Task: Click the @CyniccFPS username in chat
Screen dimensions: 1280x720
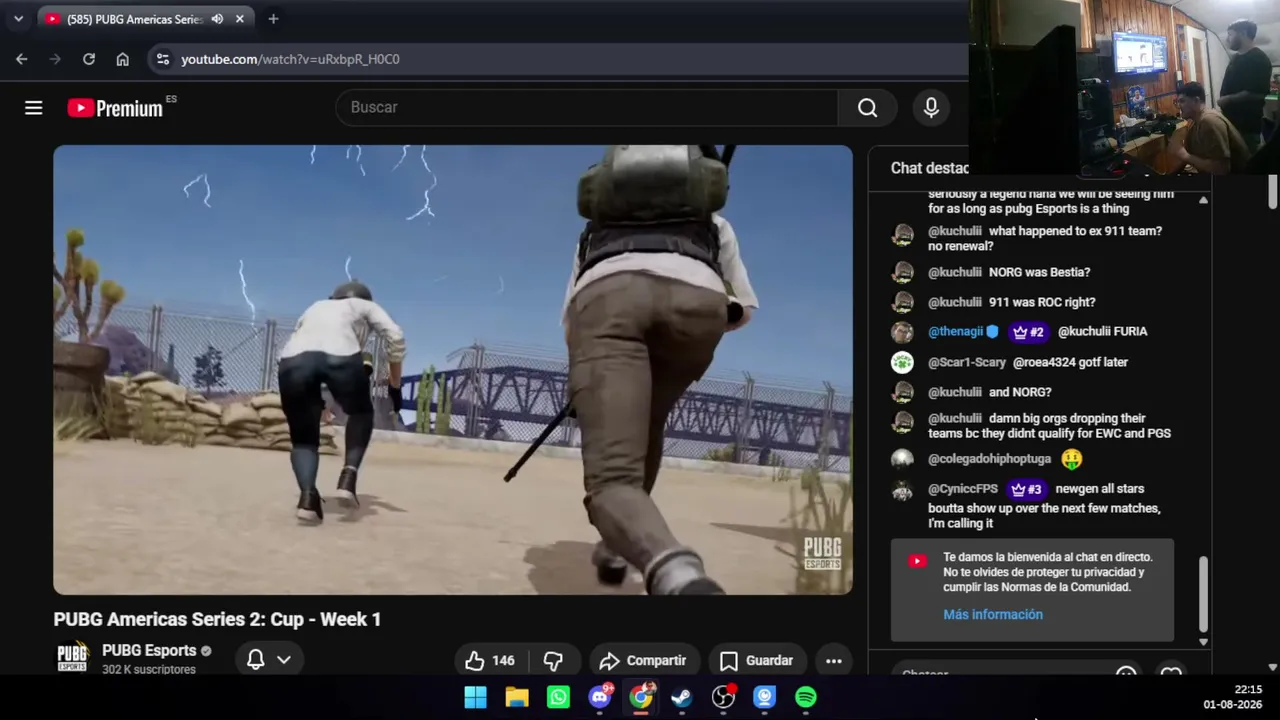Action: (963, 489)
